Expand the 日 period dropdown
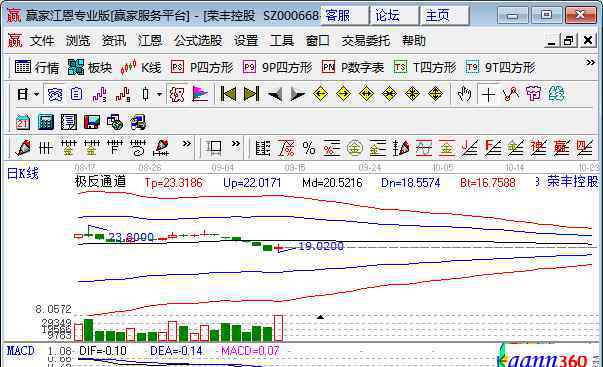Screen dimensions: 603x367 pyautogui.click(x=37, y=94)
